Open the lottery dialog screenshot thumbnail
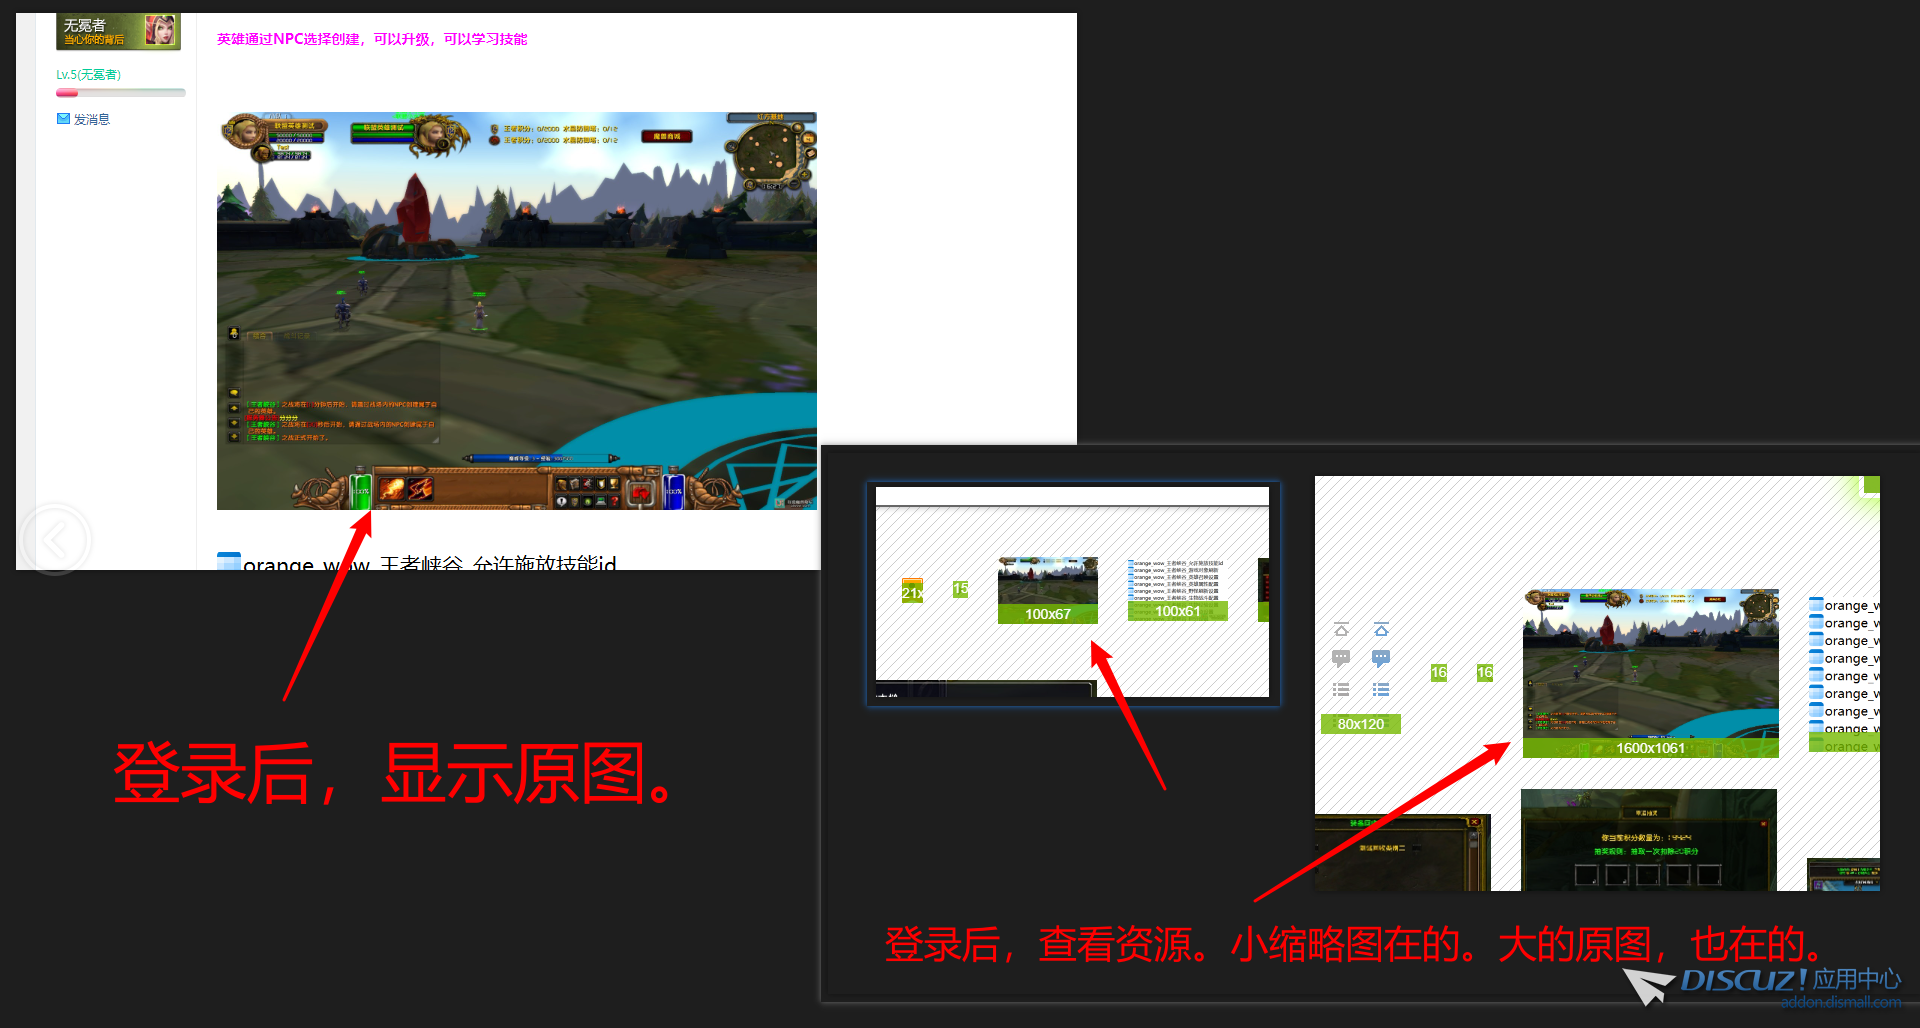 1648,840
